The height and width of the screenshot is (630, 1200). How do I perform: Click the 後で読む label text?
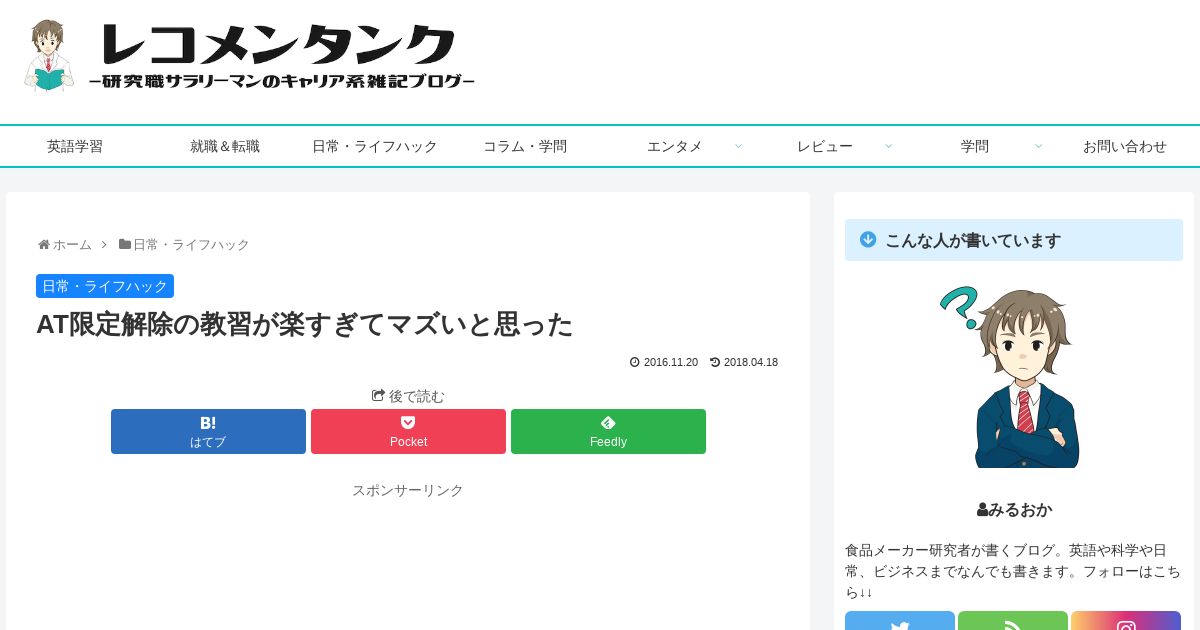(417, 396)
